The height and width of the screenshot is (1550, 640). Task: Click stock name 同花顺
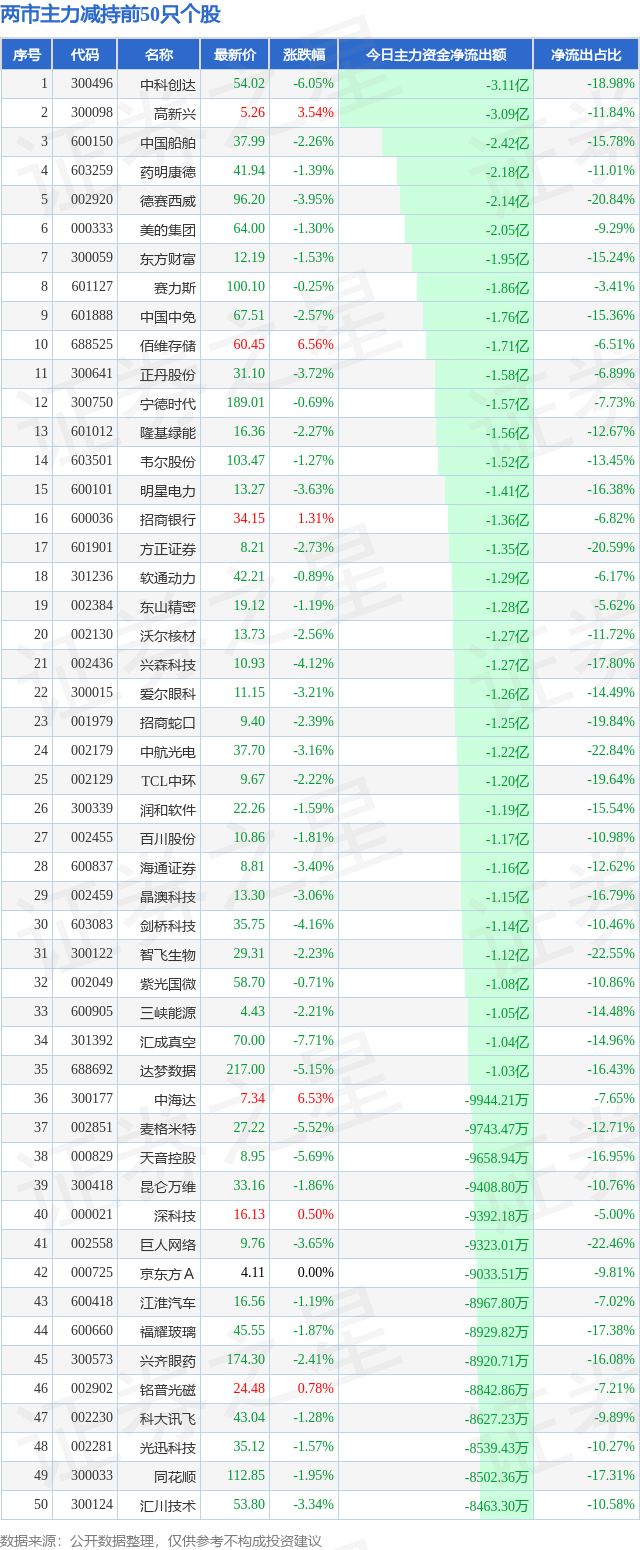[175, 1476]
